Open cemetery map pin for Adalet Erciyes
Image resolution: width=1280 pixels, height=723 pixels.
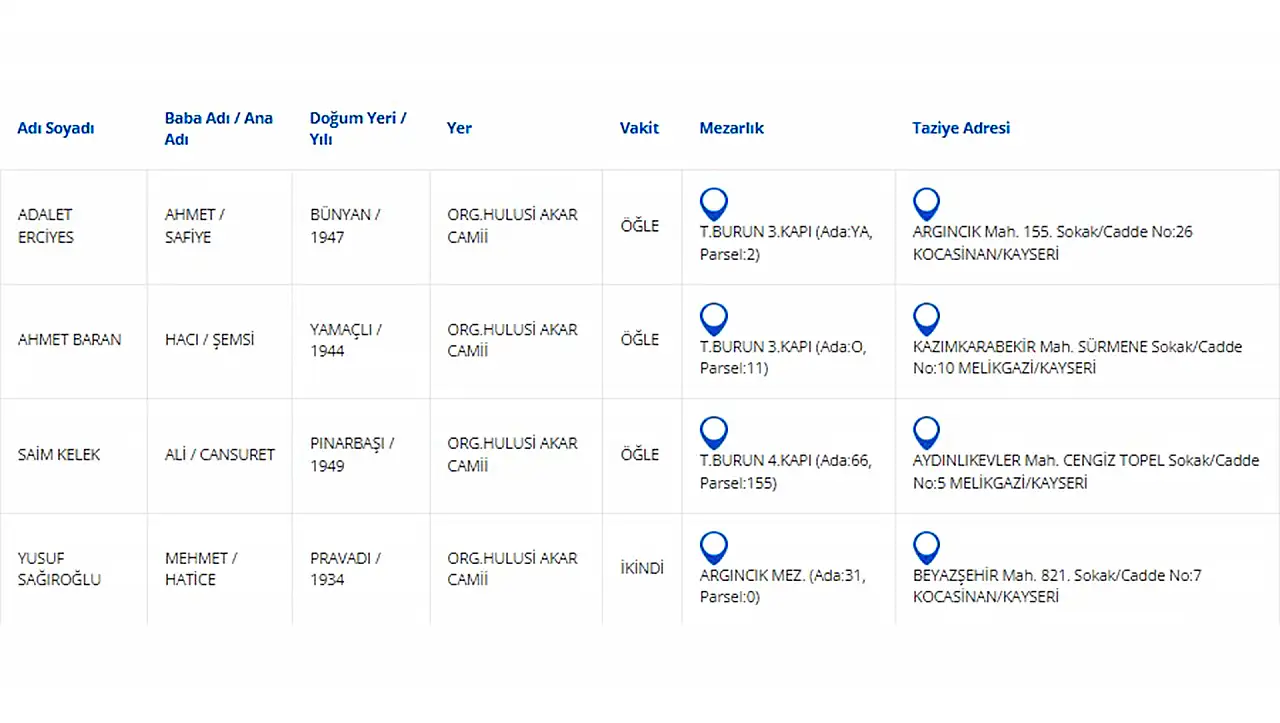click(713, 204)
